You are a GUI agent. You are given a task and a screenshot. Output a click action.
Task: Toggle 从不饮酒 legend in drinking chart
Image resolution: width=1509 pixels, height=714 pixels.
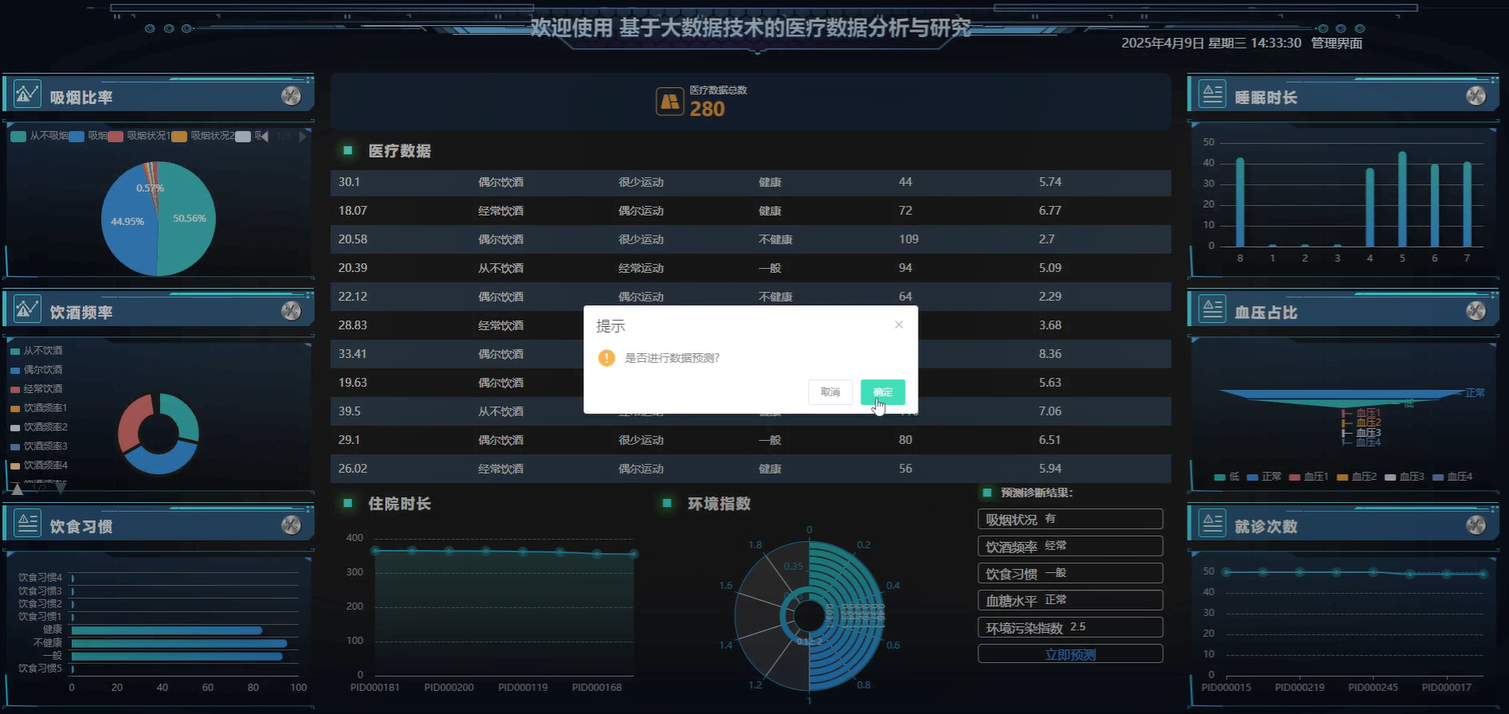tap(36, 351)
